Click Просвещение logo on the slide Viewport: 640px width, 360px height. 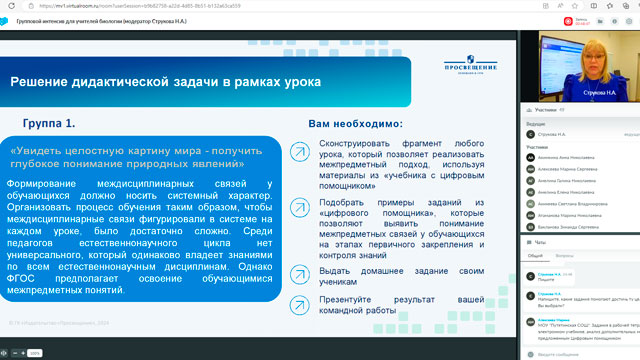pyautogui.click(x=471, y=65)
